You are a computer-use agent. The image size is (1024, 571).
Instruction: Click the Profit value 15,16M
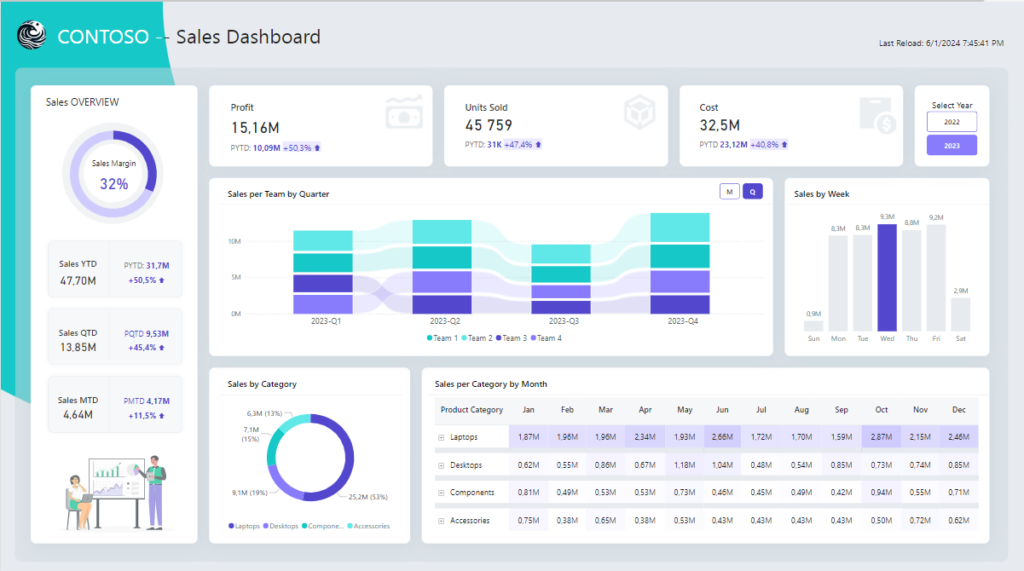[255, 128]
